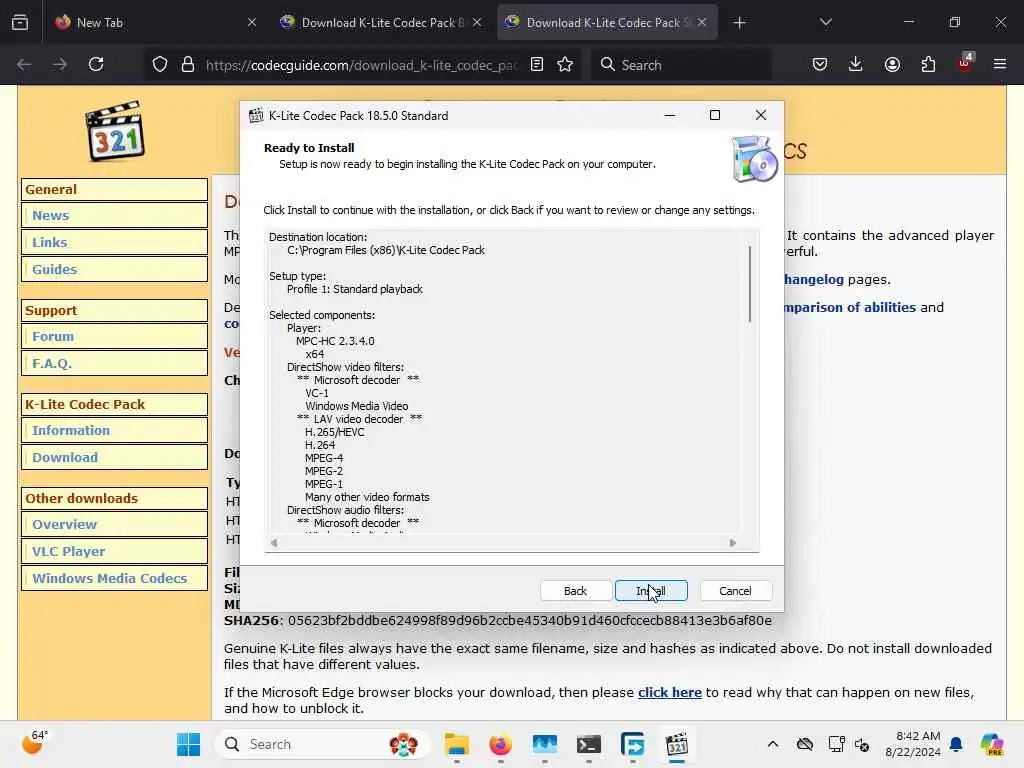Bookmark this page with star icon

click(565, 64)
